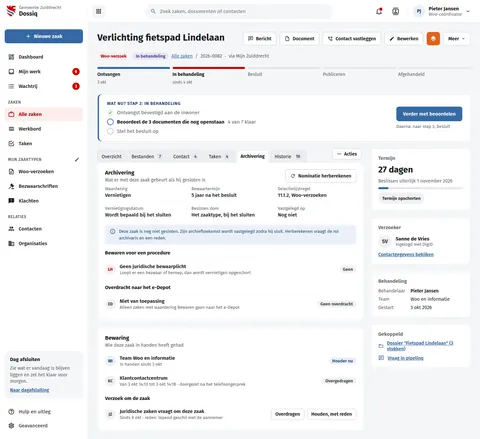Open Dashboard from the sidebar
Image resolution: width=480 pixels, height=439 pixels.
[44, 57]
